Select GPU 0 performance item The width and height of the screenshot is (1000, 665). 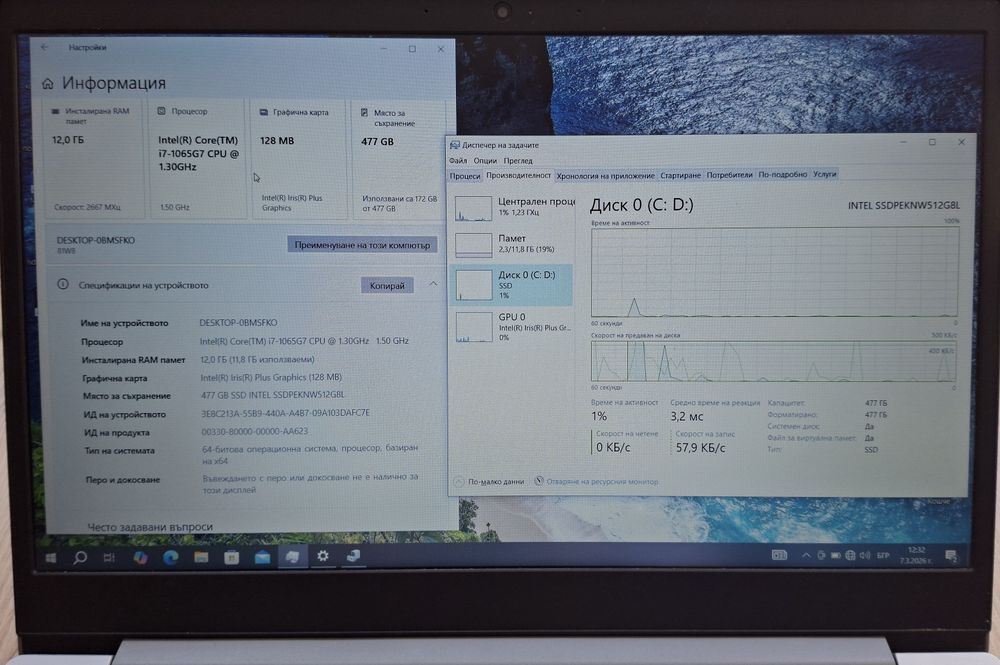click(x=513, y=326)
